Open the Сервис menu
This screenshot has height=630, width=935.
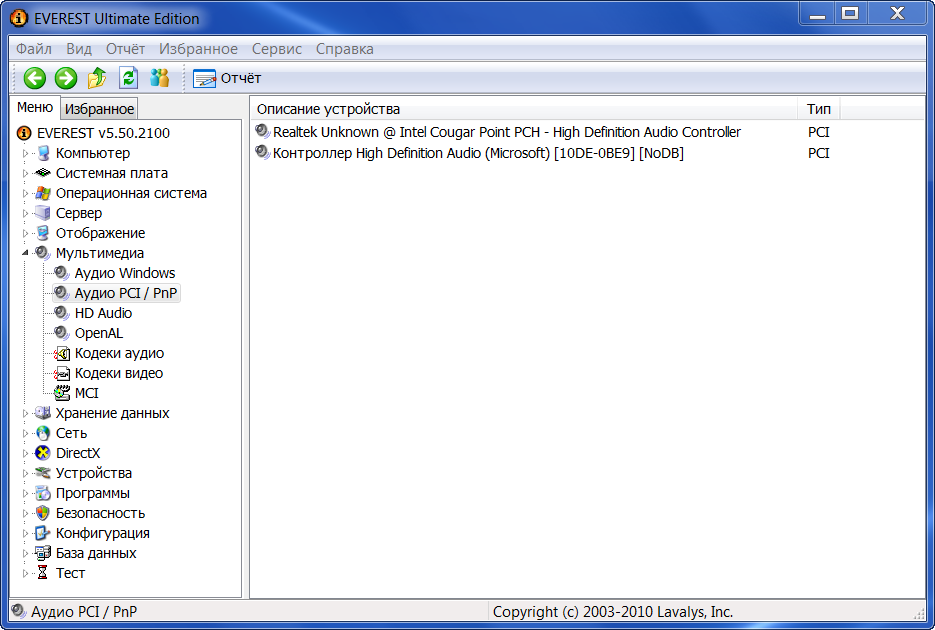point(277,49)
